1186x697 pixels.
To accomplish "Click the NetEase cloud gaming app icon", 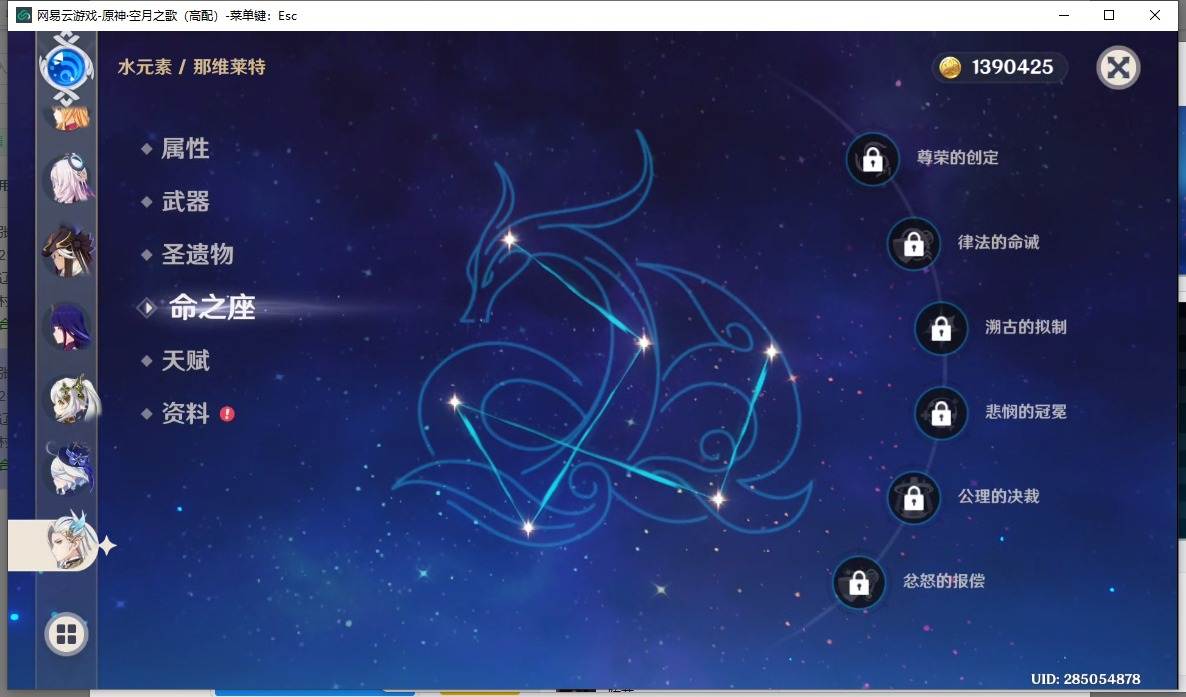I will (x=24, y=15).
